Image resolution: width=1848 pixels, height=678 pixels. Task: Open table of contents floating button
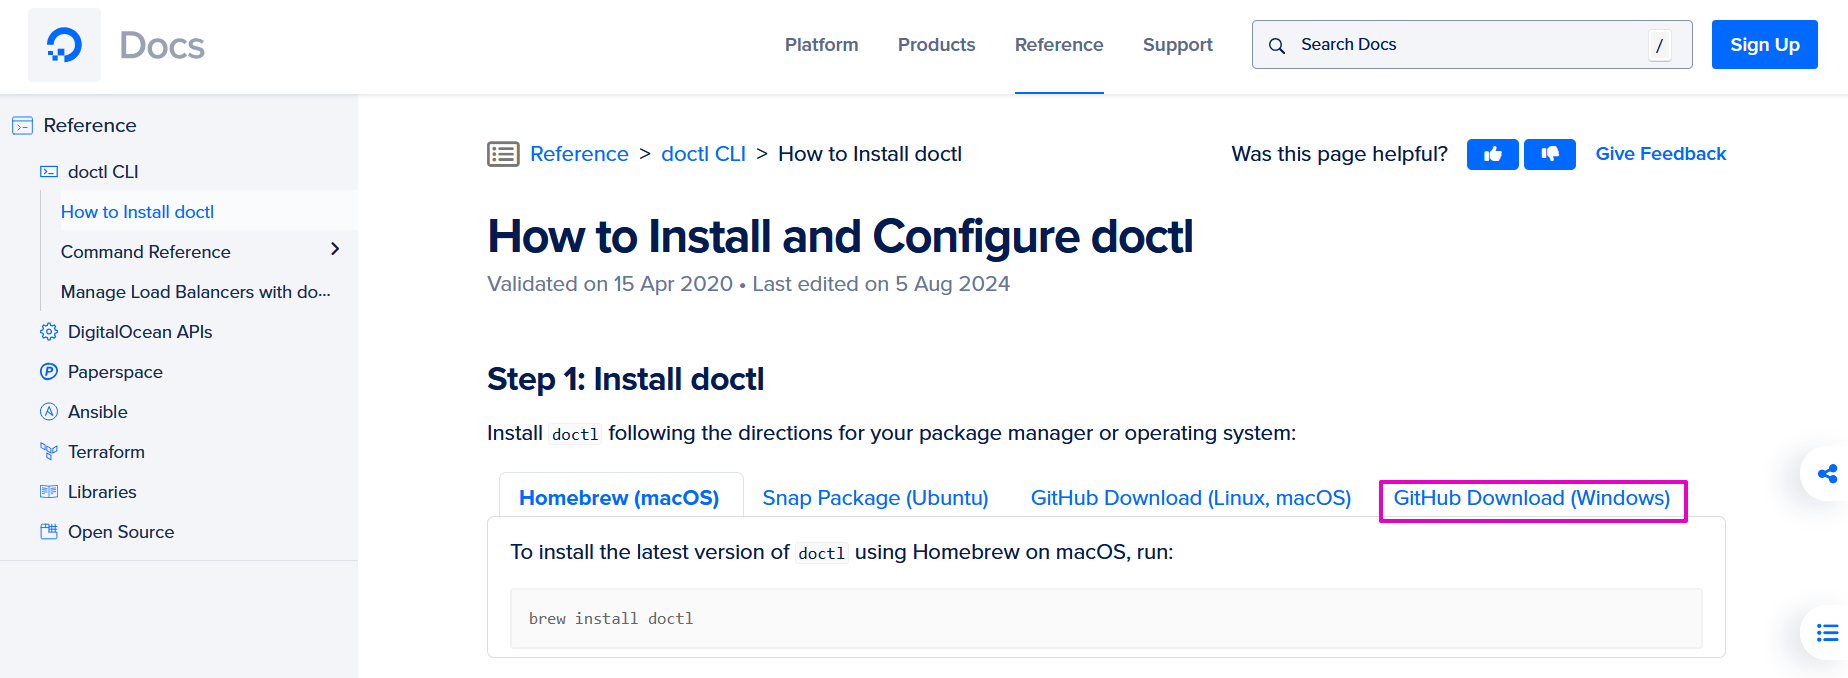(1827, 633)
